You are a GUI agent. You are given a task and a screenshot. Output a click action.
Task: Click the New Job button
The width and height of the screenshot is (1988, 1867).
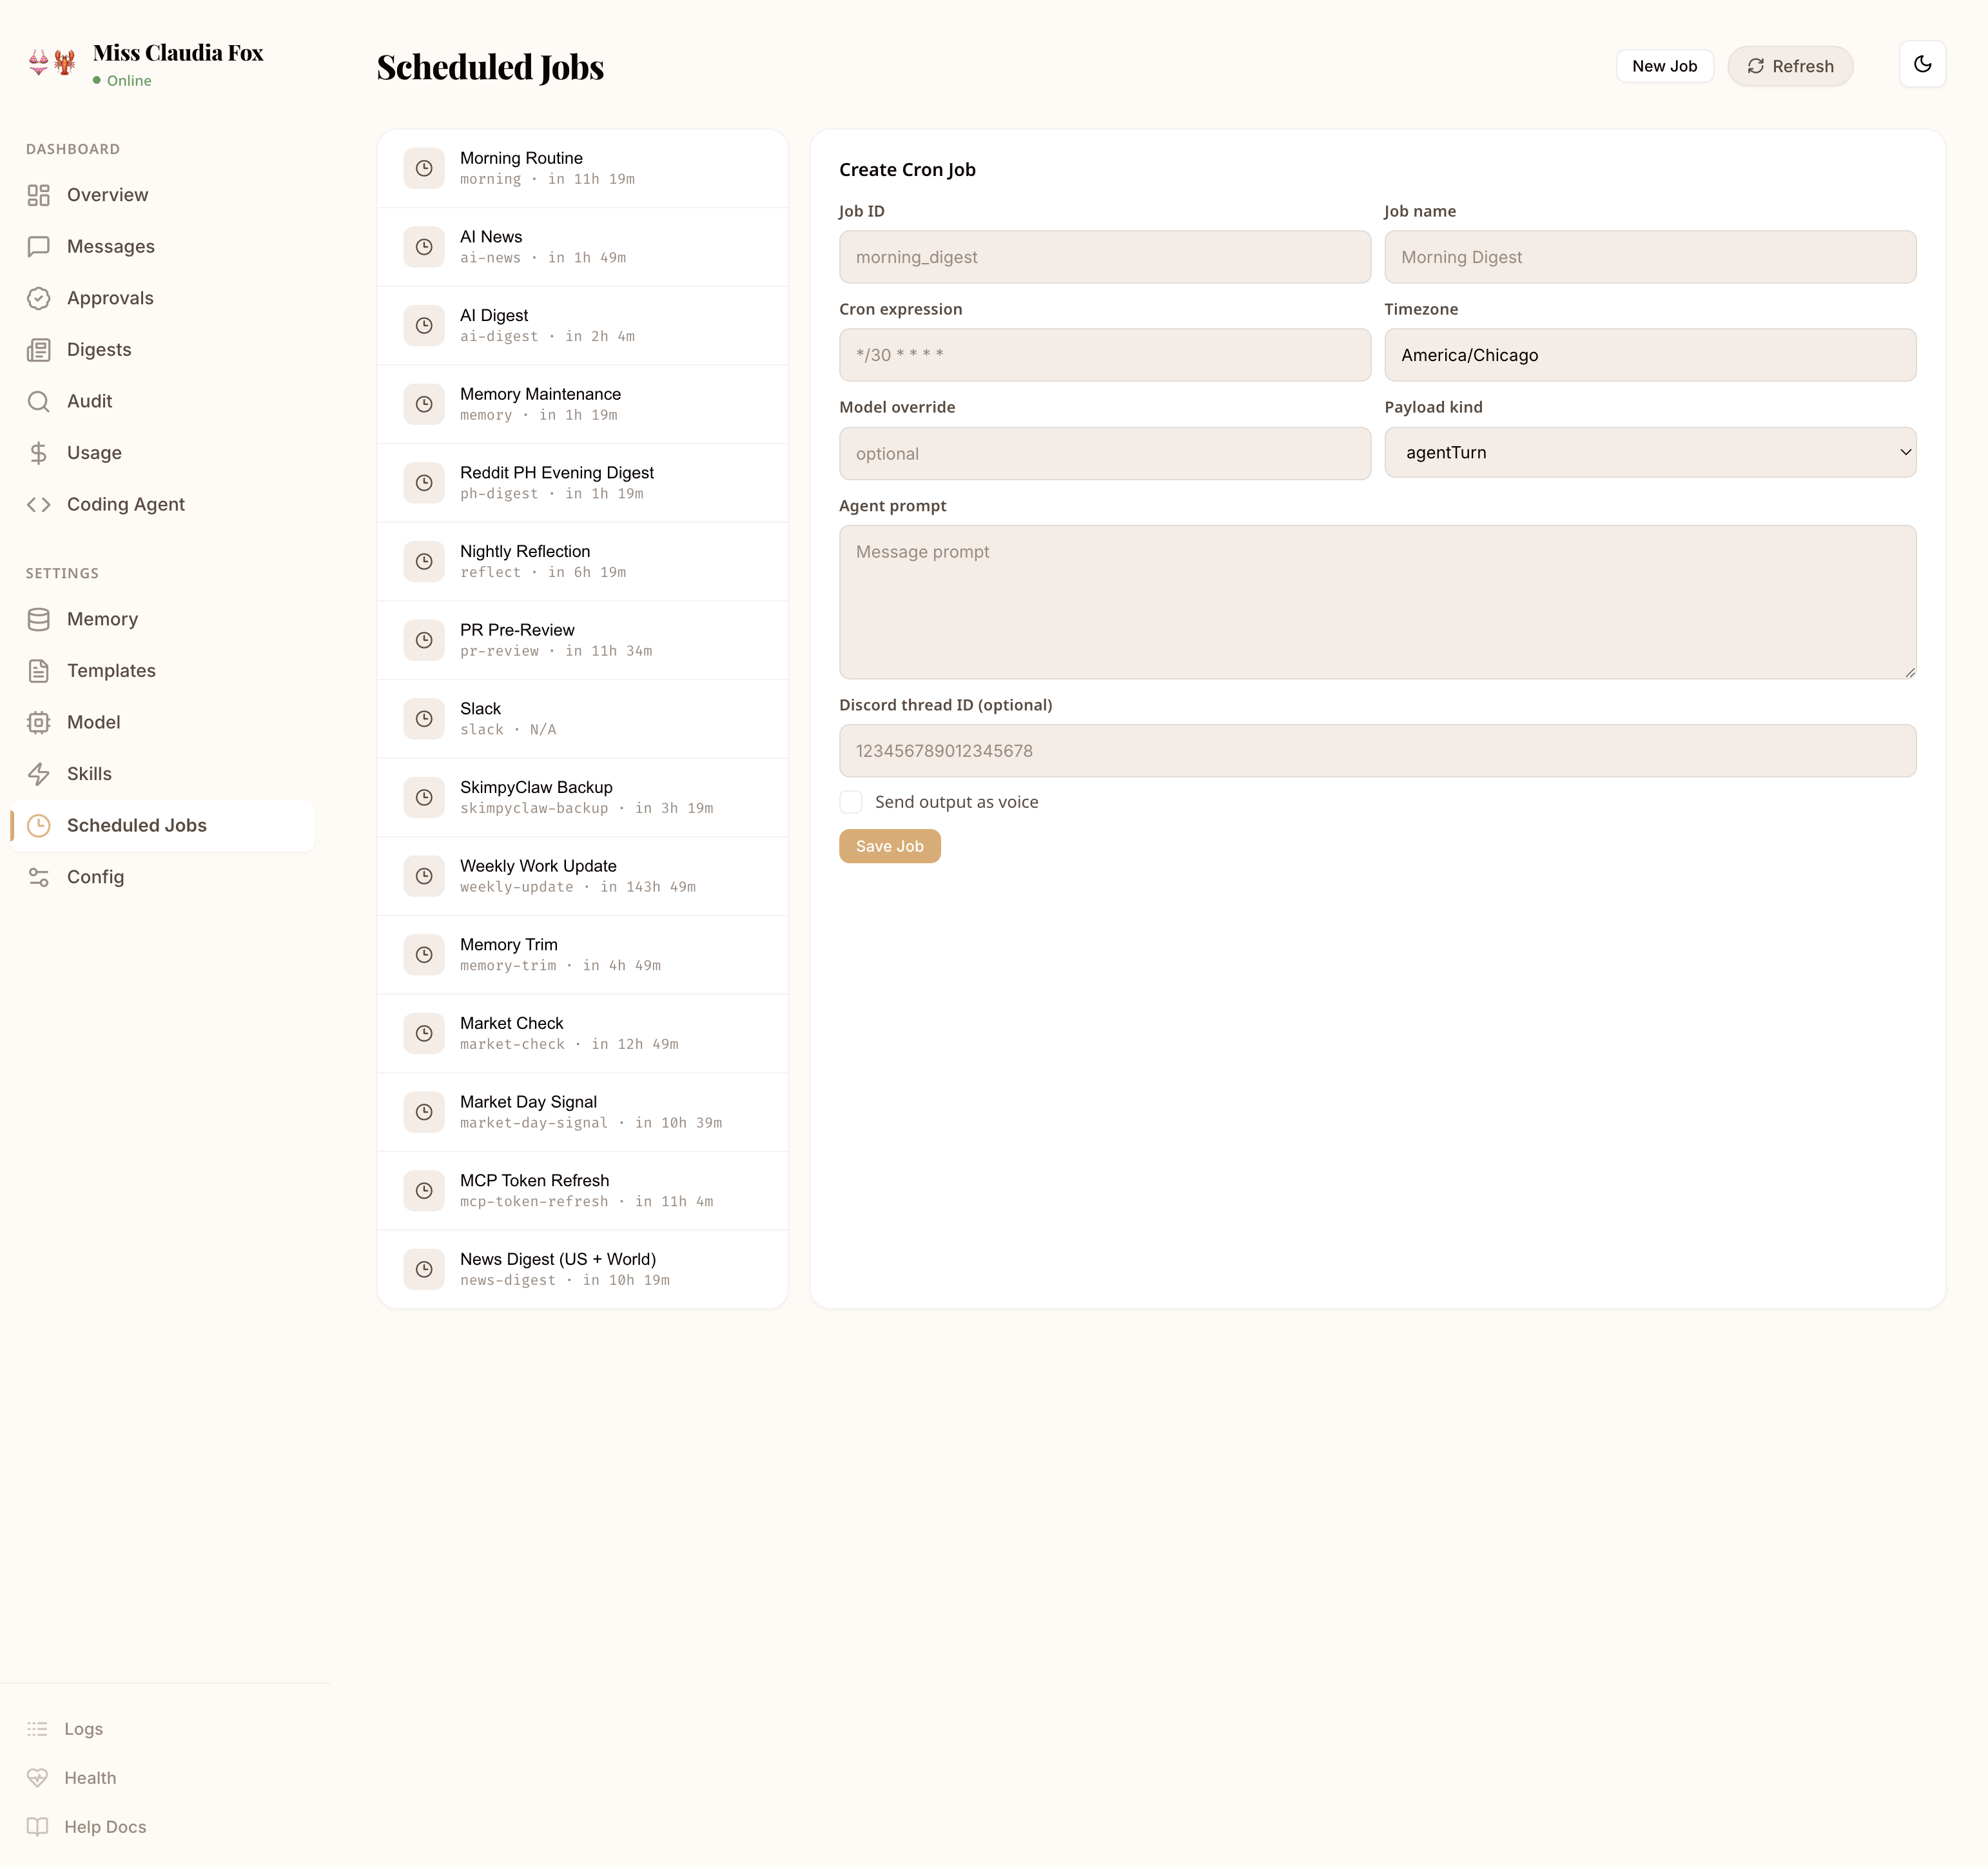pos(1664,66)
